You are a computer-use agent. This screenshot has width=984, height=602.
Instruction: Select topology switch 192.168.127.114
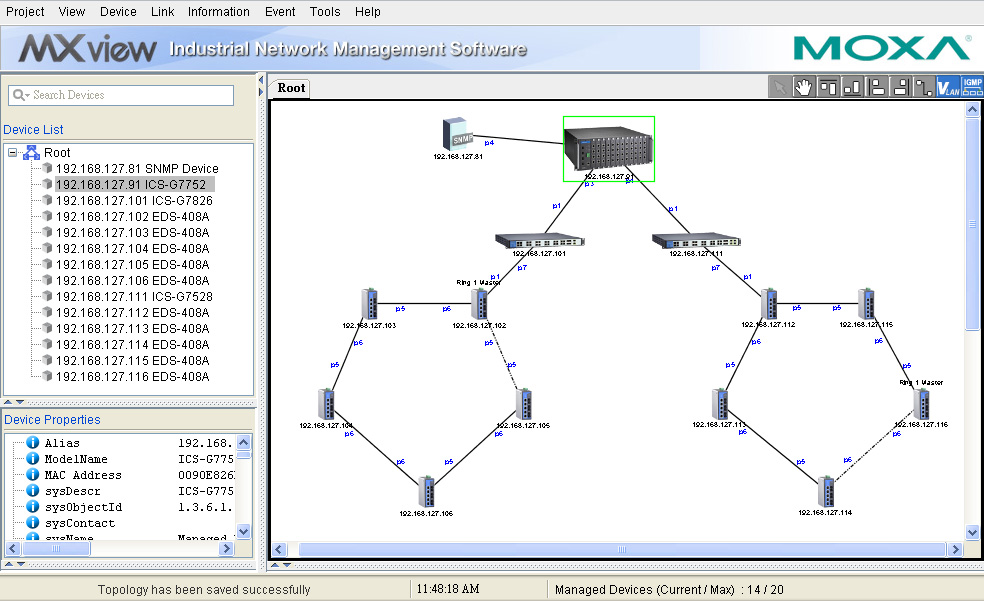[x=826, y=492]
